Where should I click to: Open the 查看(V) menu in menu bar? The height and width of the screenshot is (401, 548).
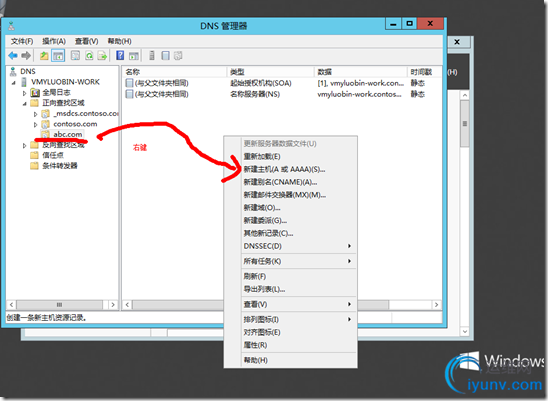pos(86,41)
